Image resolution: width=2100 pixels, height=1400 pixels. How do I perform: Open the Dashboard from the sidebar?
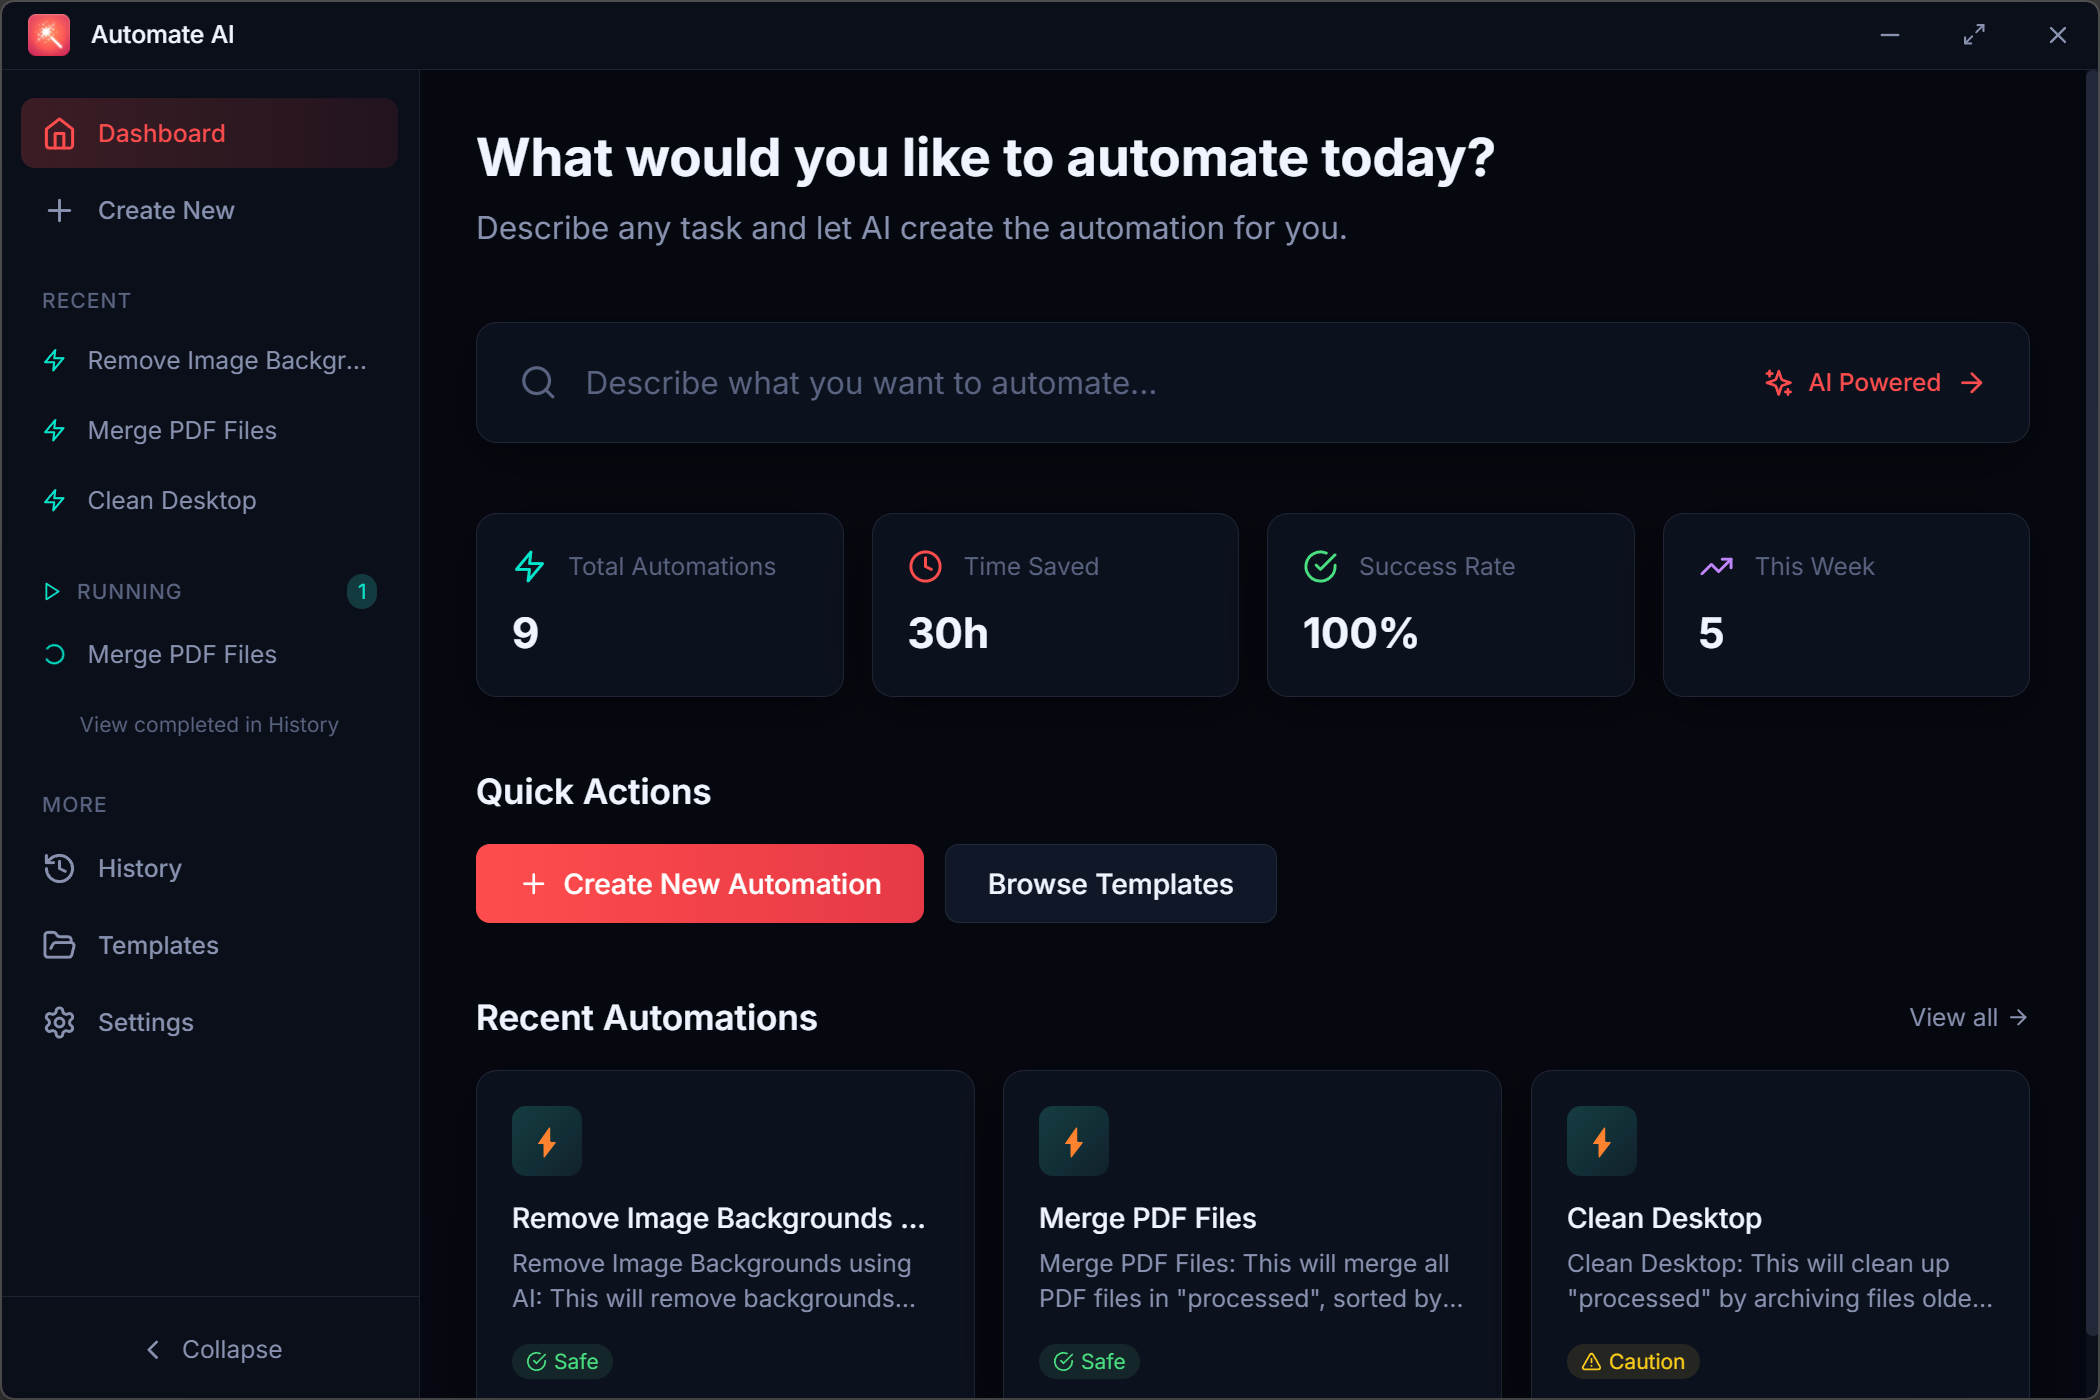coord(160,132)
